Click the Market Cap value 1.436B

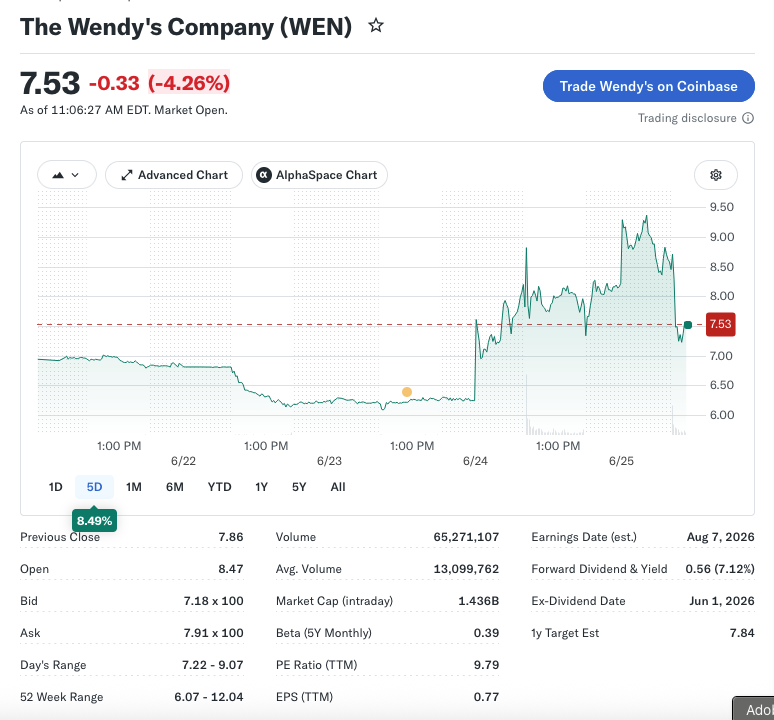478,601
